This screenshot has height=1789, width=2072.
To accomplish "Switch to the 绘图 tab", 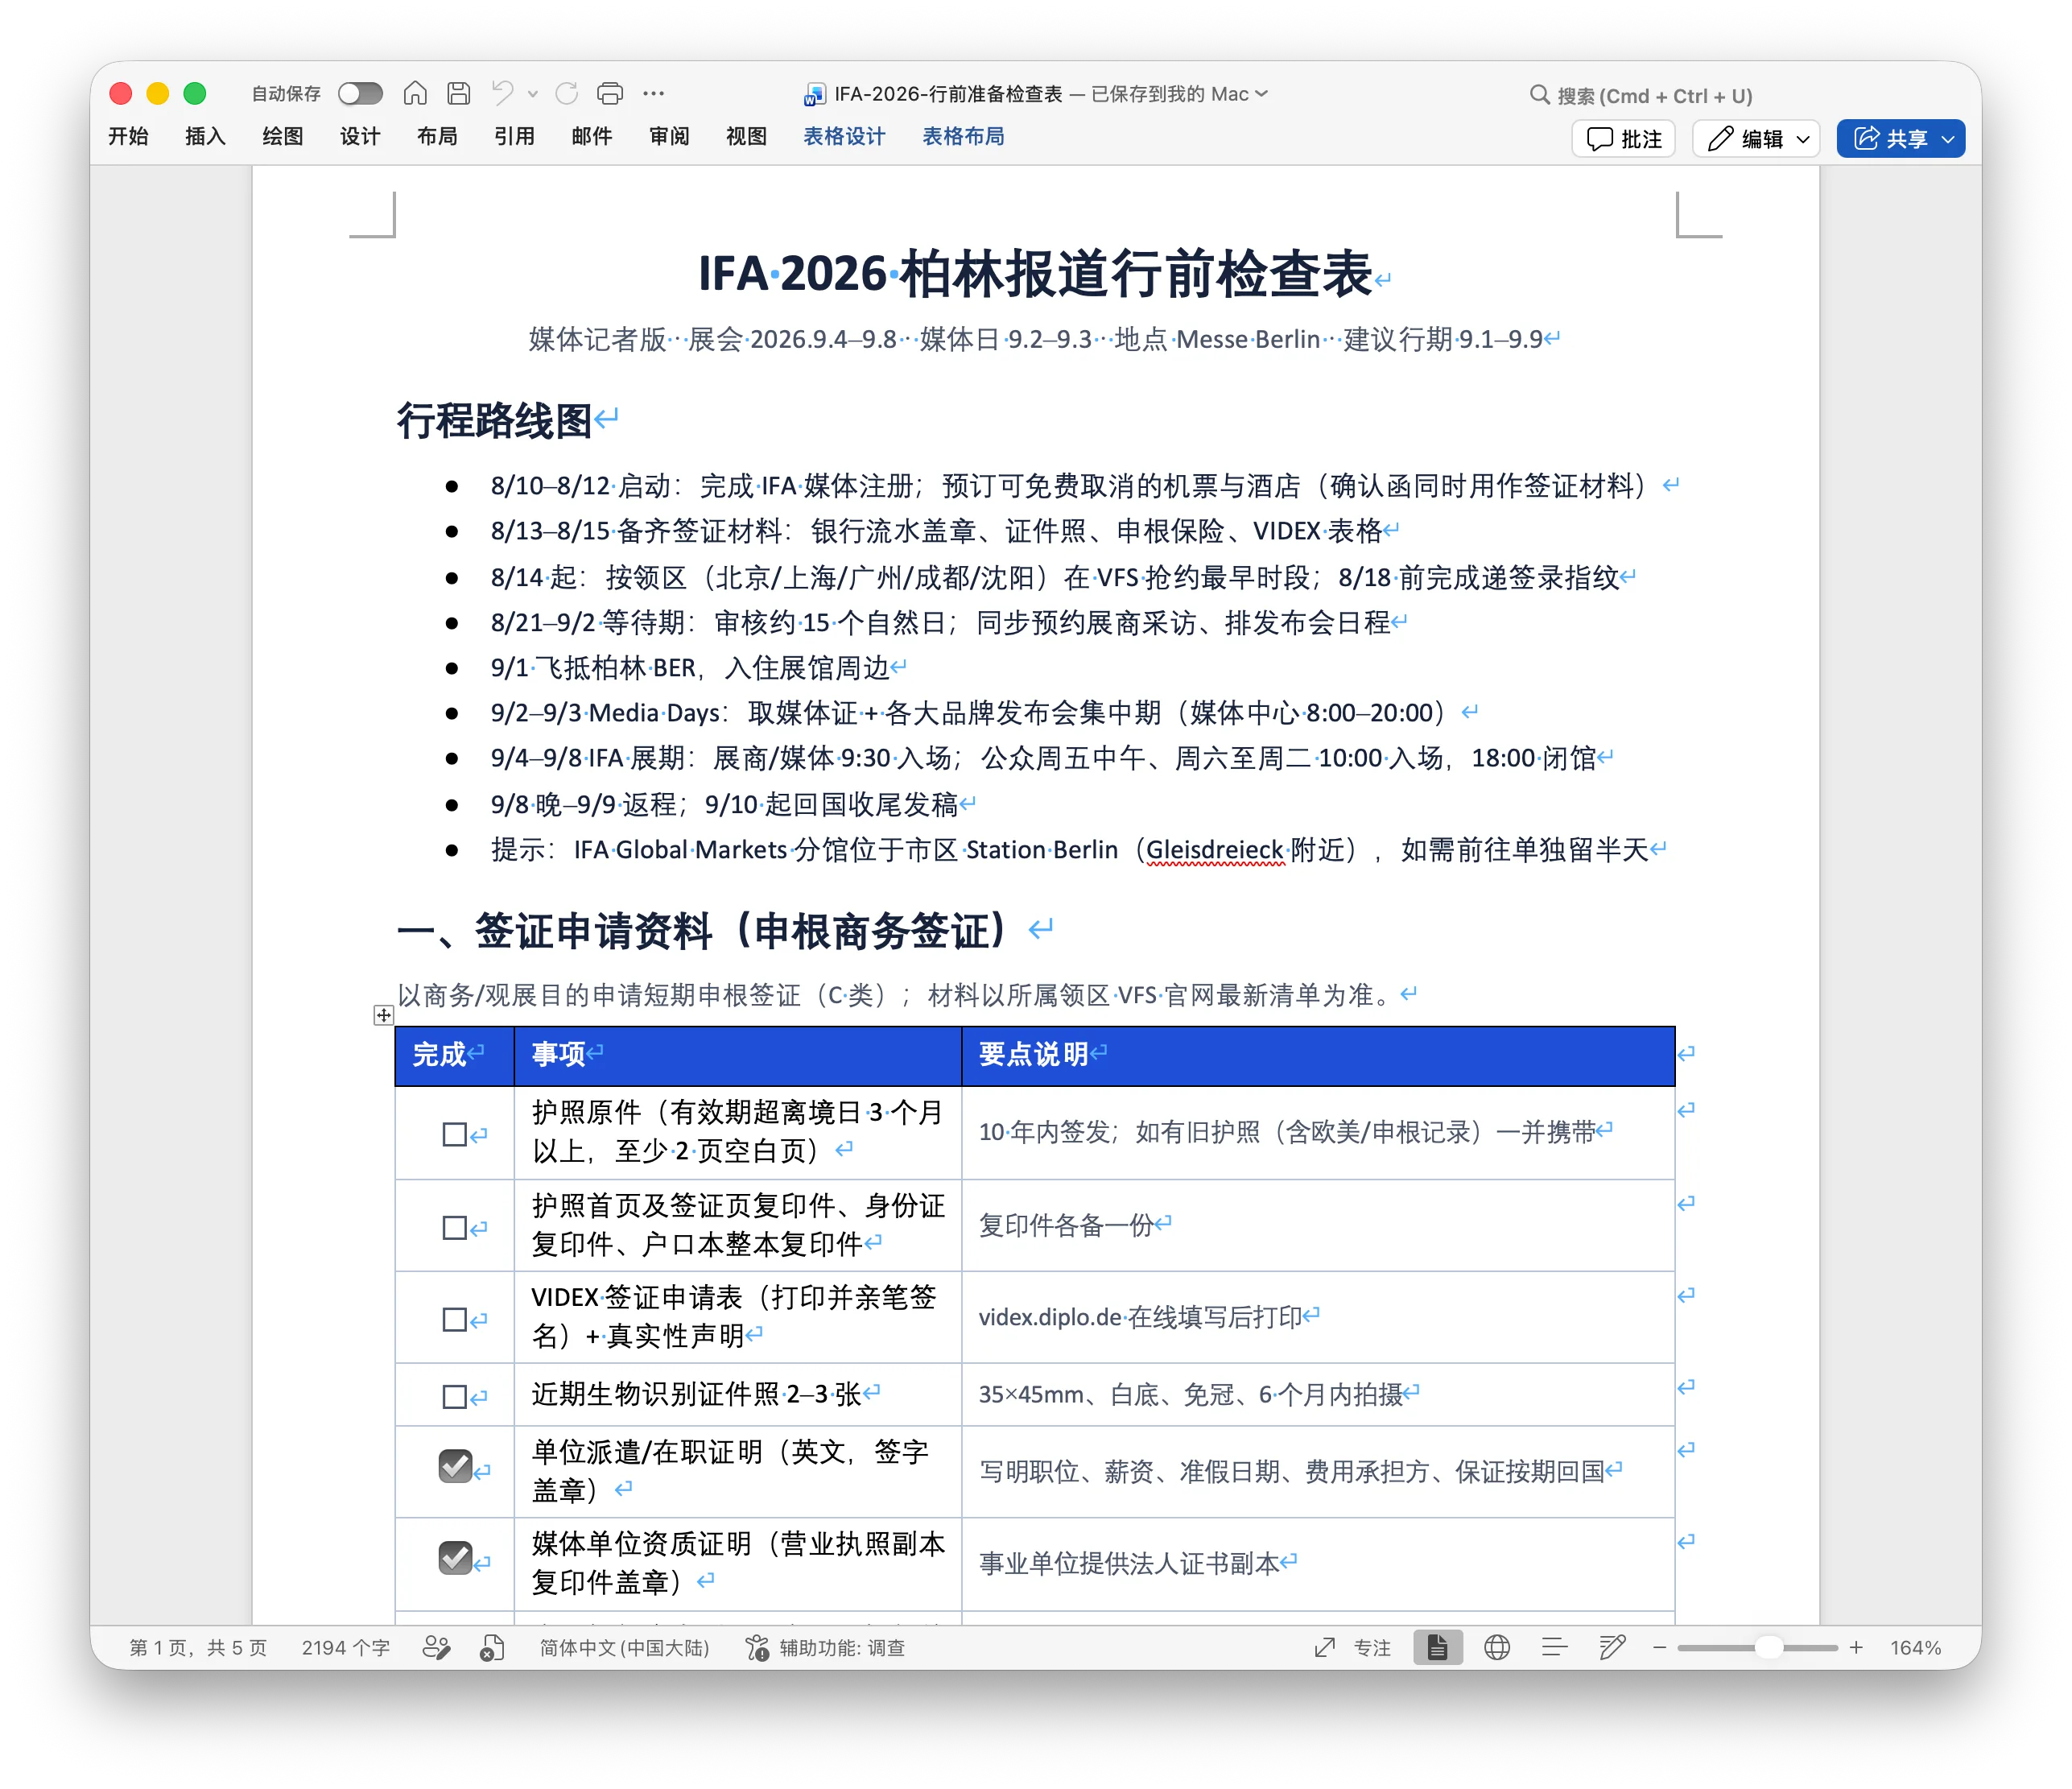I will coord(282,136).
